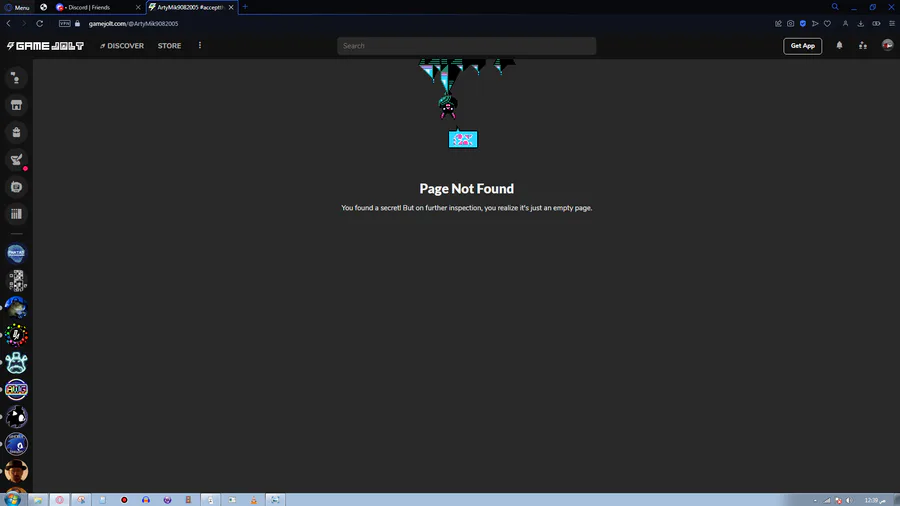Open the Windows Start button
This screenshot has height=506, width=900.
12,500
